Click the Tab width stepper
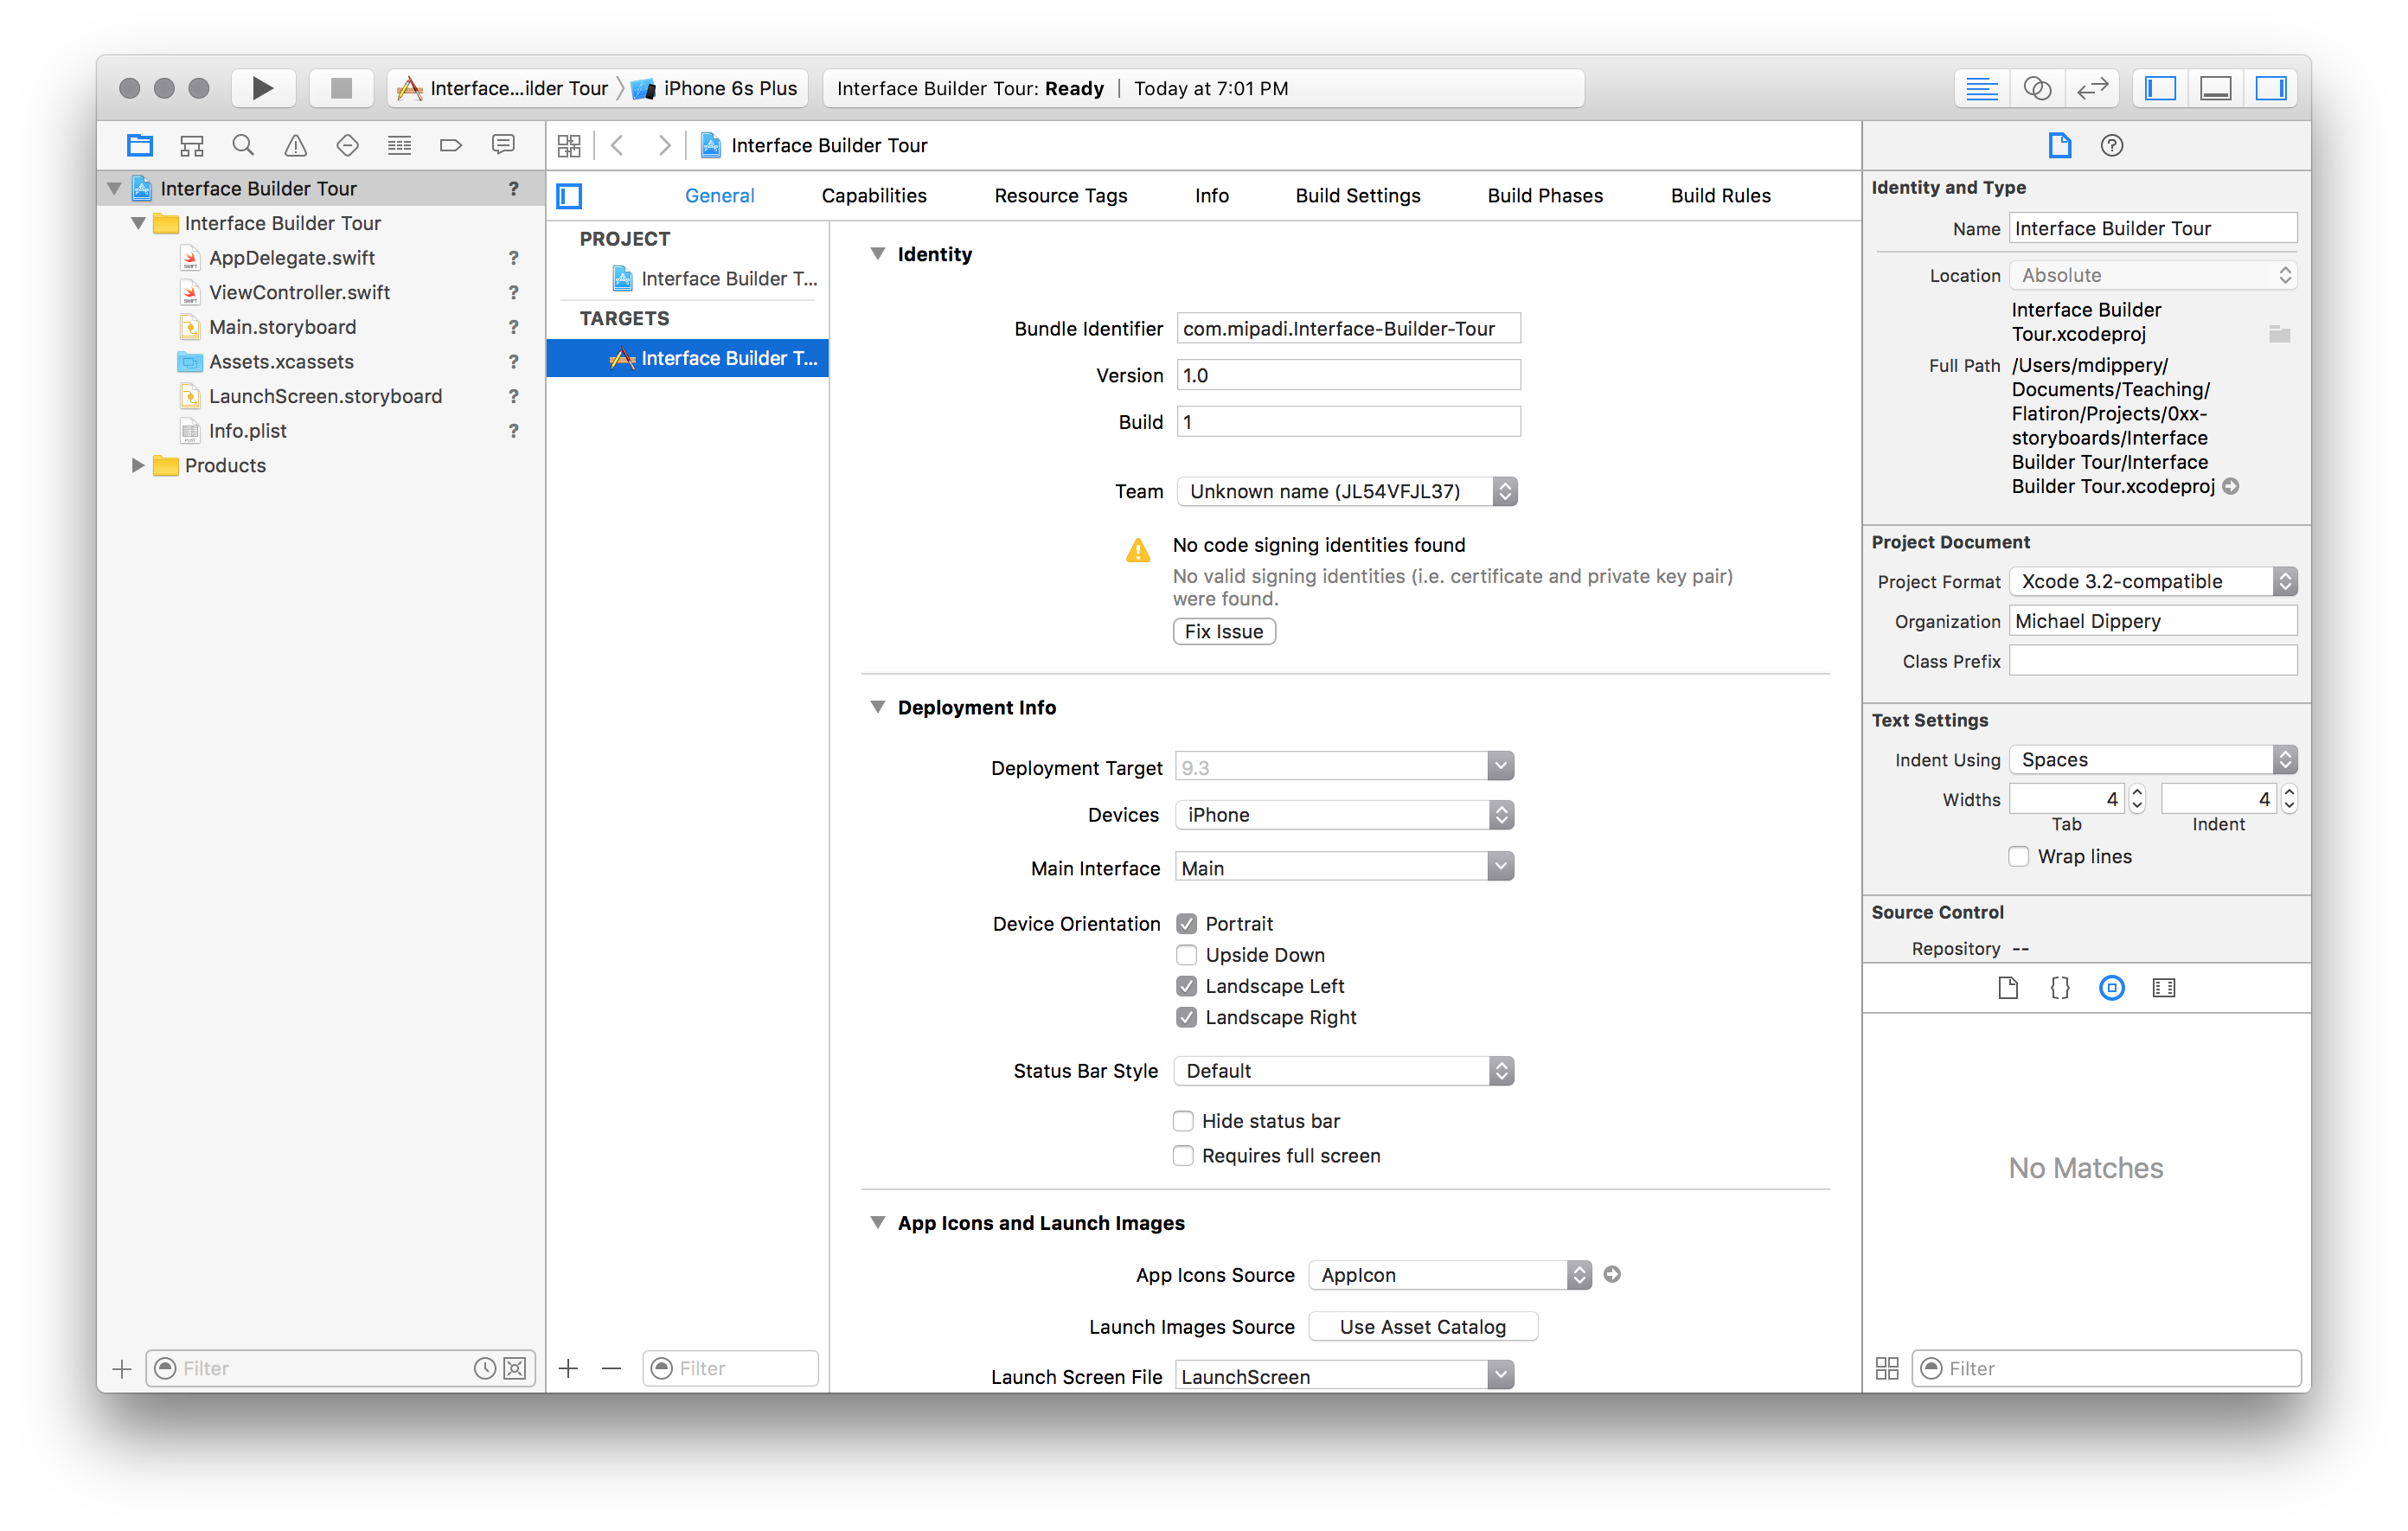The image size is (2408, 1531). (x=2138, y=799)
